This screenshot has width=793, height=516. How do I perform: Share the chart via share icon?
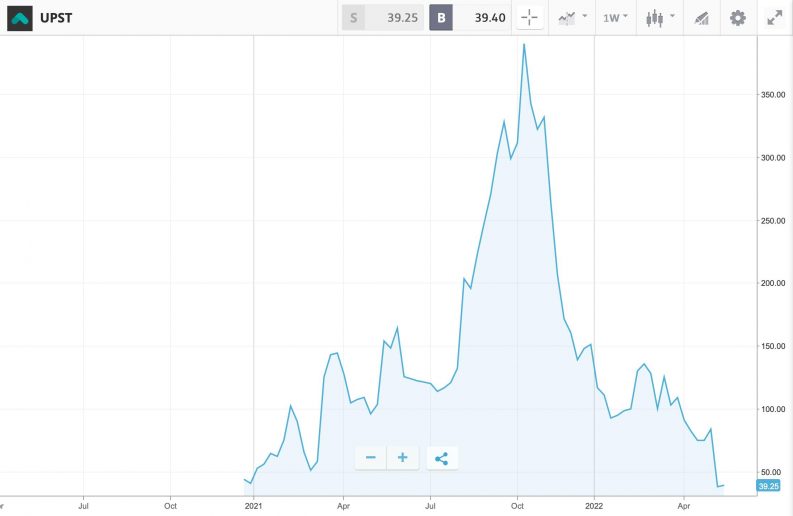(x=442, y=458)
